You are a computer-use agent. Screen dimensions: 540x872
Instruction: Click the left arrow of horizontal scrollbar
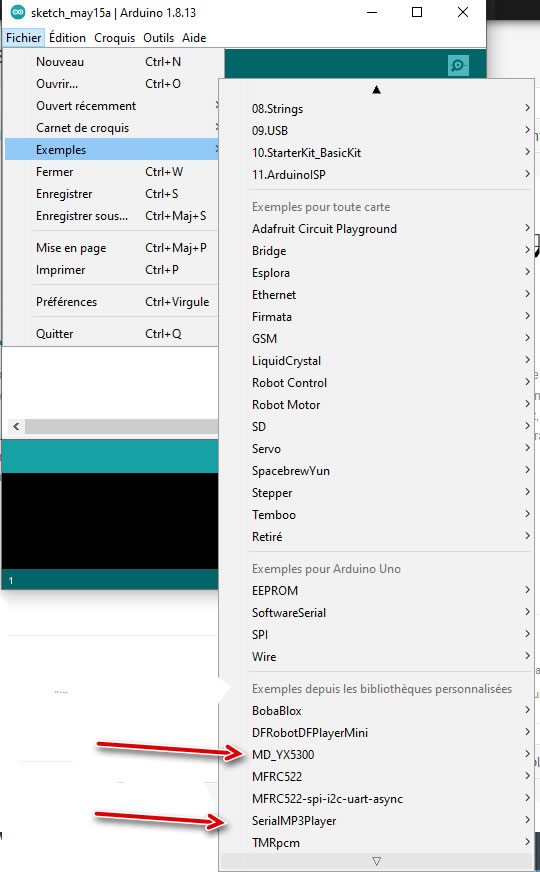[x=16, y=427]
